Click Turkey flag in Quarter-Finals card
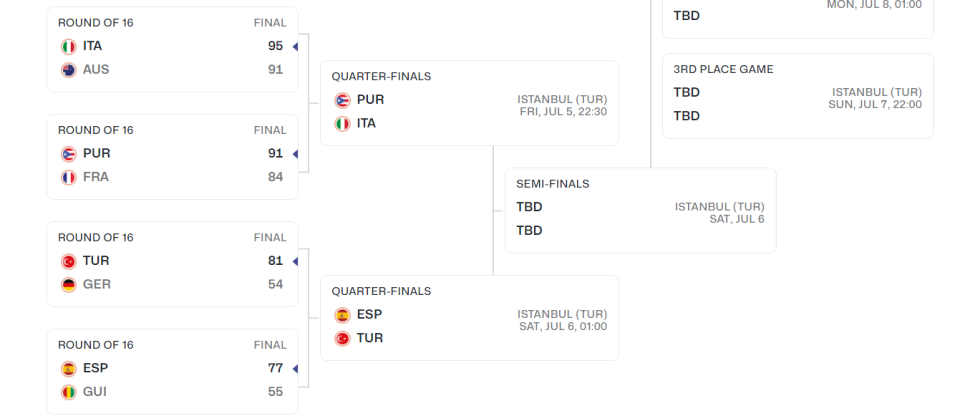960x416 pixels. pos(342,338)
